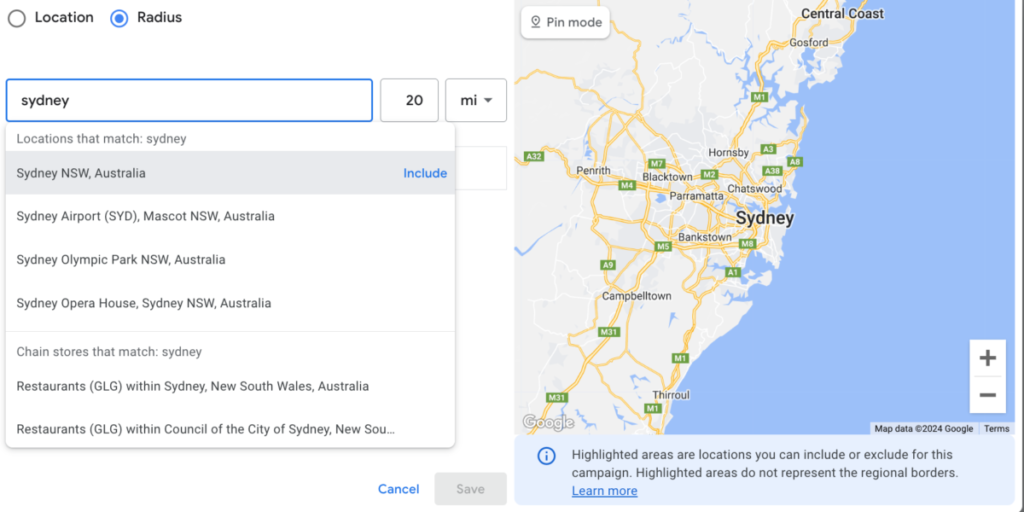The width and height of the screenshot is (1024, 512).
Task: Click the Cancel button
Action: pos(398,489)
